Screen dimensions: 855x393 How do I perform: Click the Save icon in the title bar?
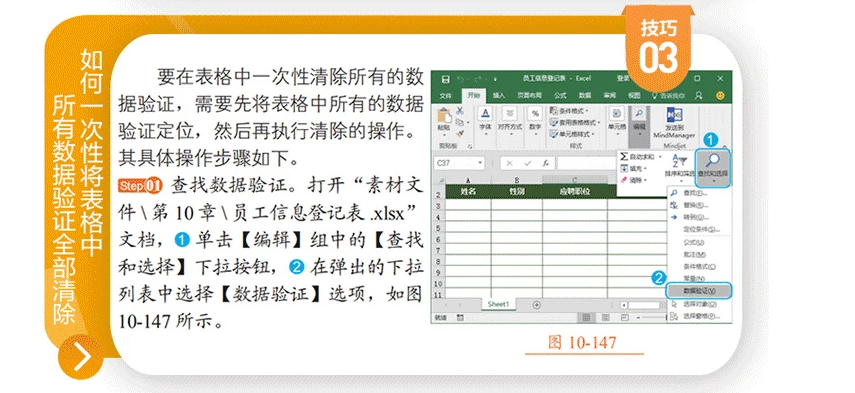pos(445,79)
